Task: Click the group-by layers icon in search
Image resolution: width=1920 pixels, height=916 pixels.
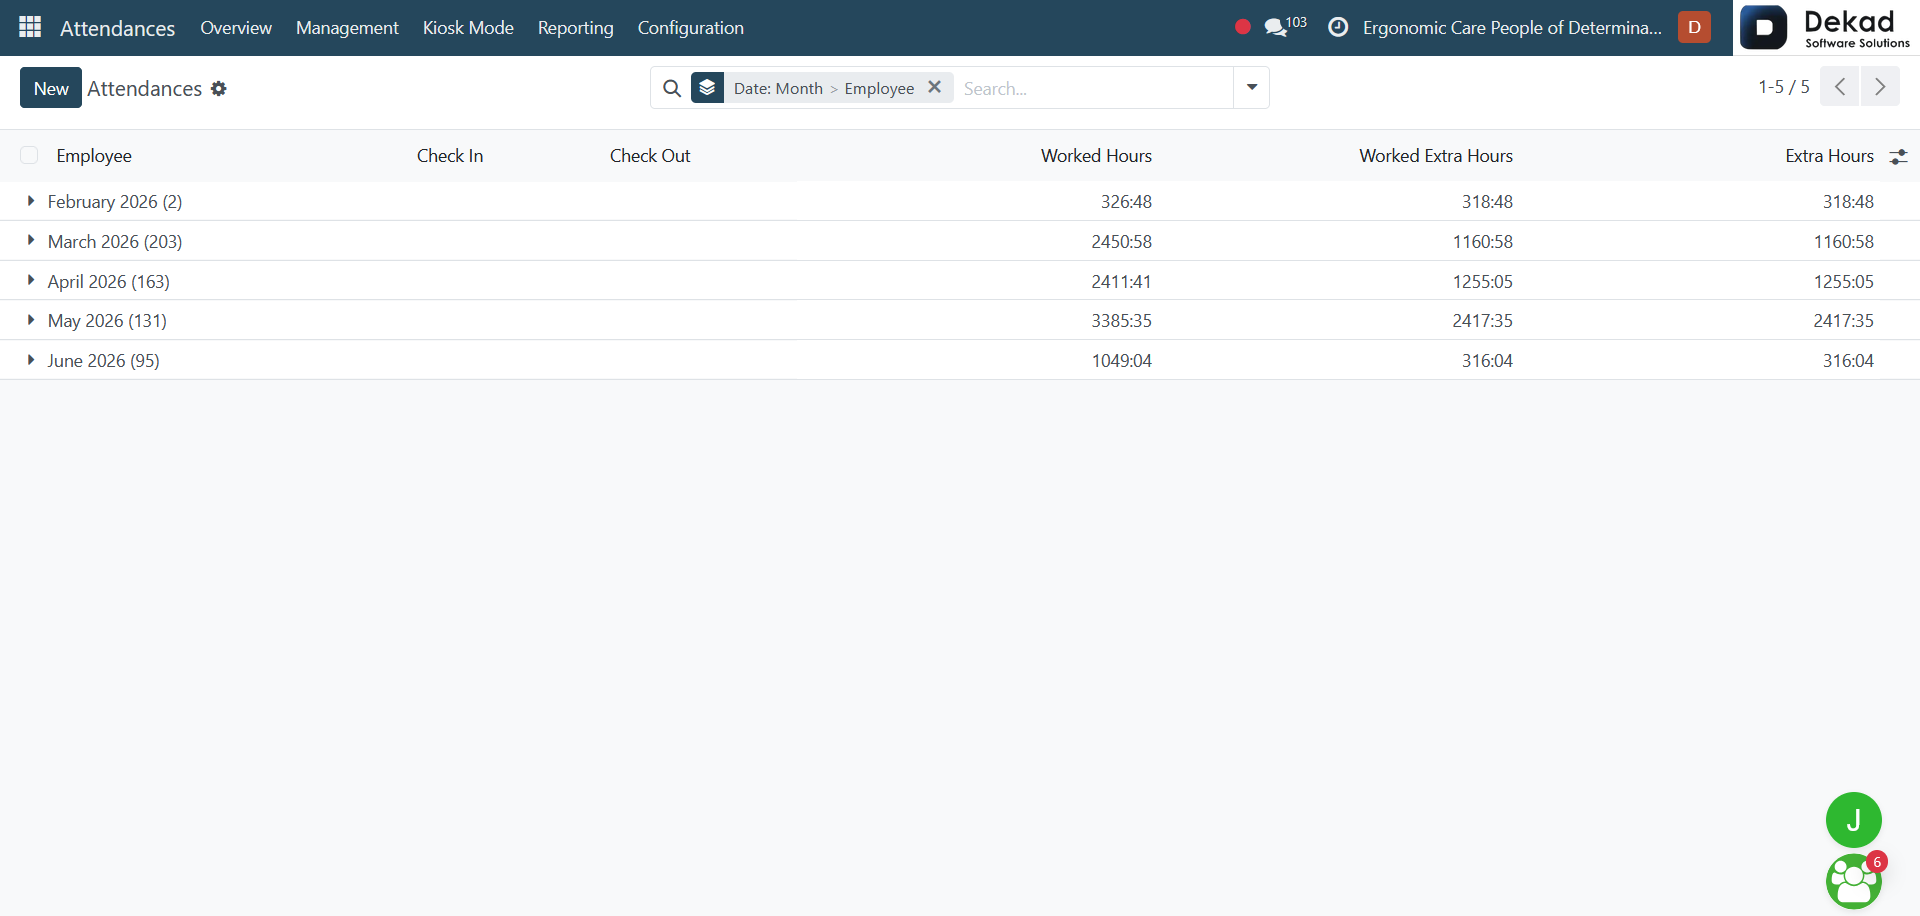Action: [x=707, y=88]
